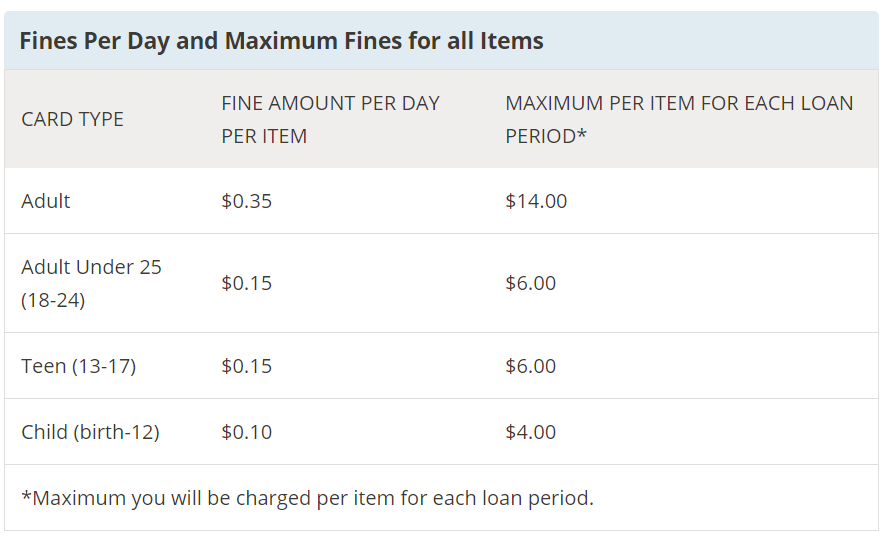Click the footnote about maximum charged per item
The height and width of the screenshot is (543, 885).
(x=308, y=498)
